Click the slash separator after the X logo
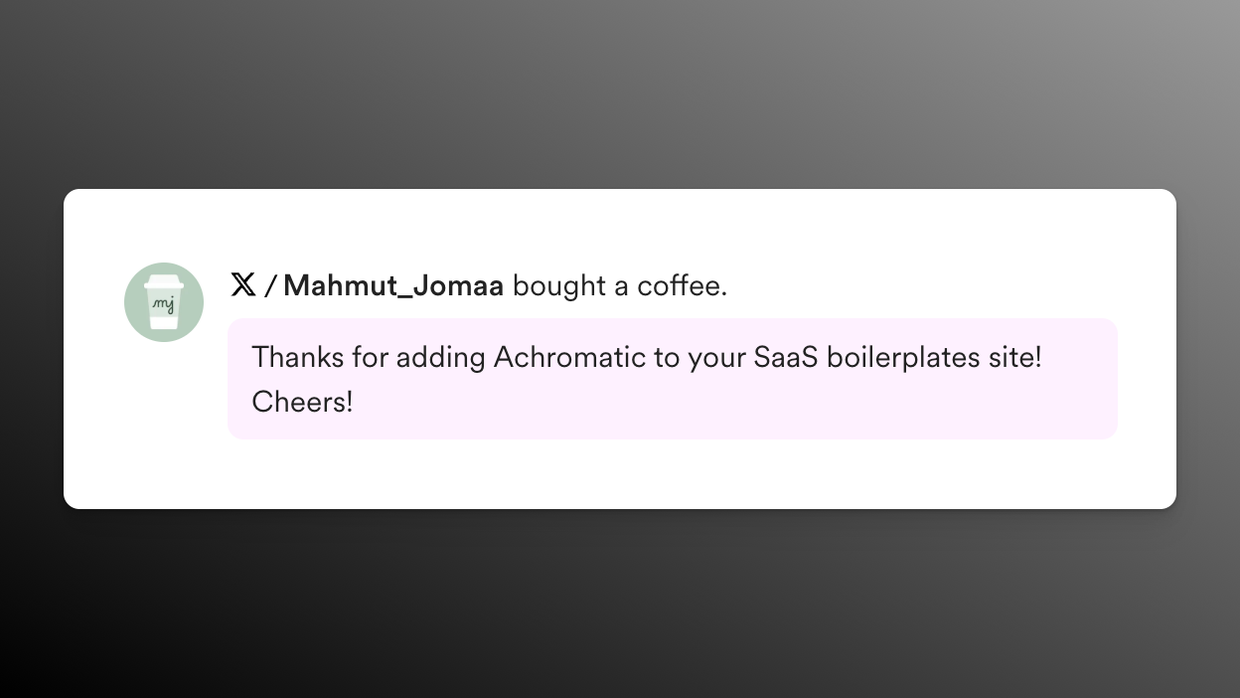This screenshot has height=698, width=1240. (x=270, y=287)
